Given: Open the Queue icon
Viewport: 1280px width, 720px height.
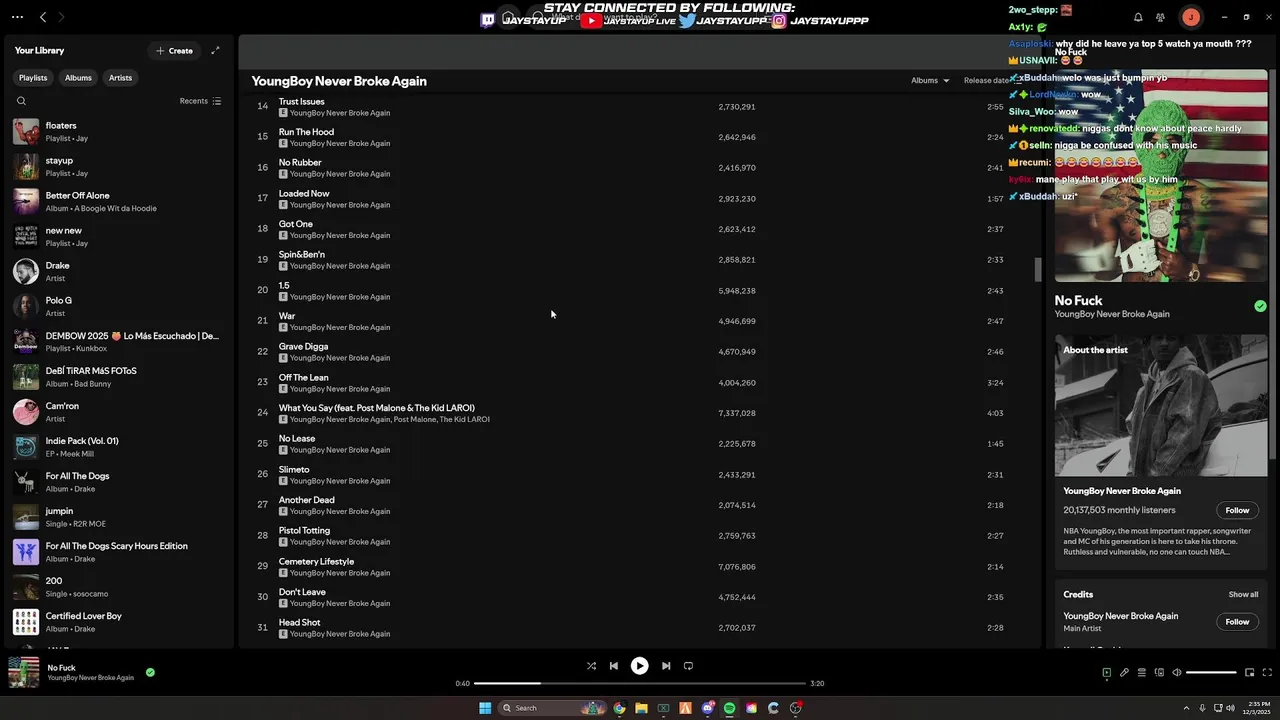Looking at the screenshot, I should click(x=1142, y=673).
